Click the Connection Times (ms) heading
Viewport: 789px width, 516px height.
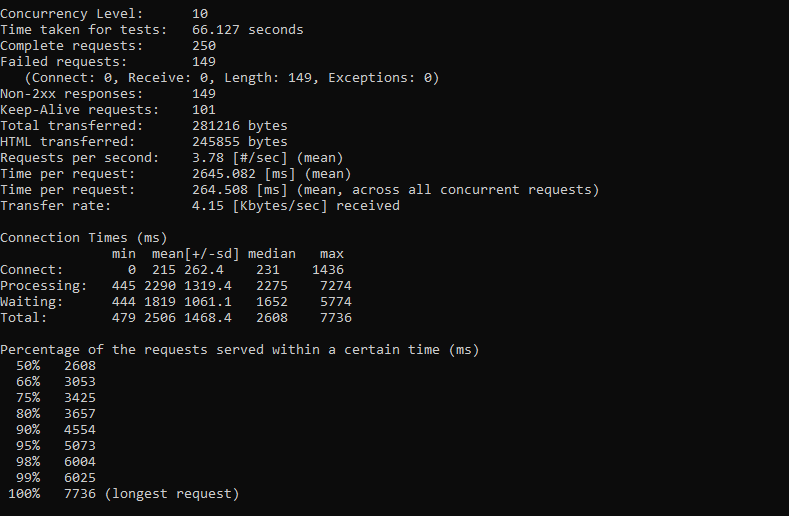[84, 238]
